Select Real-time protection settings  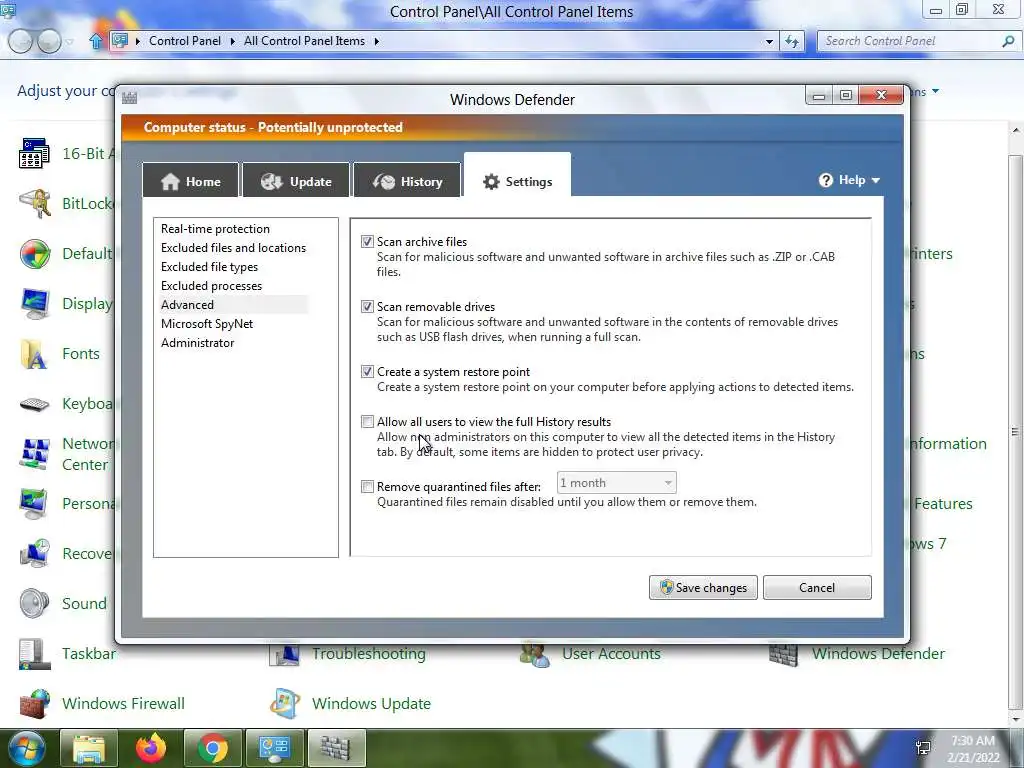[215, 229]
